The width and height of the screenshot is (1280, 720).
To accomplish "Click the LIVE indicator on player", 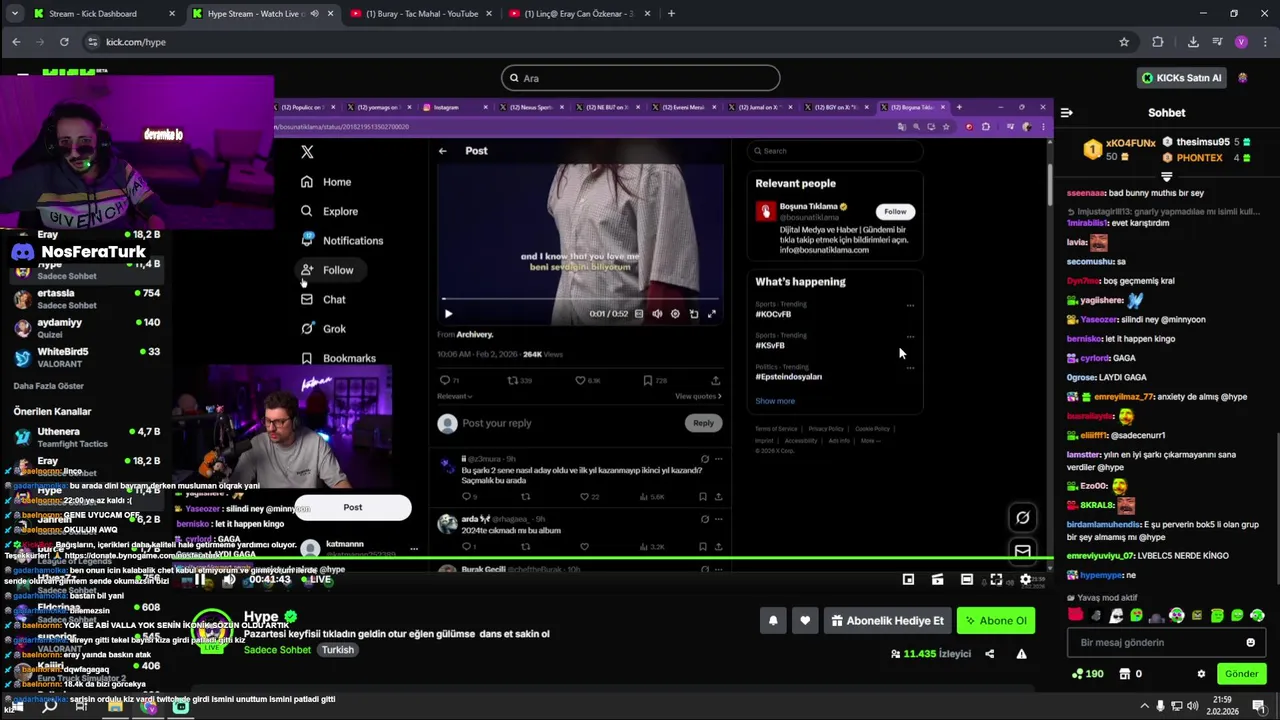I will click(315, 579).
